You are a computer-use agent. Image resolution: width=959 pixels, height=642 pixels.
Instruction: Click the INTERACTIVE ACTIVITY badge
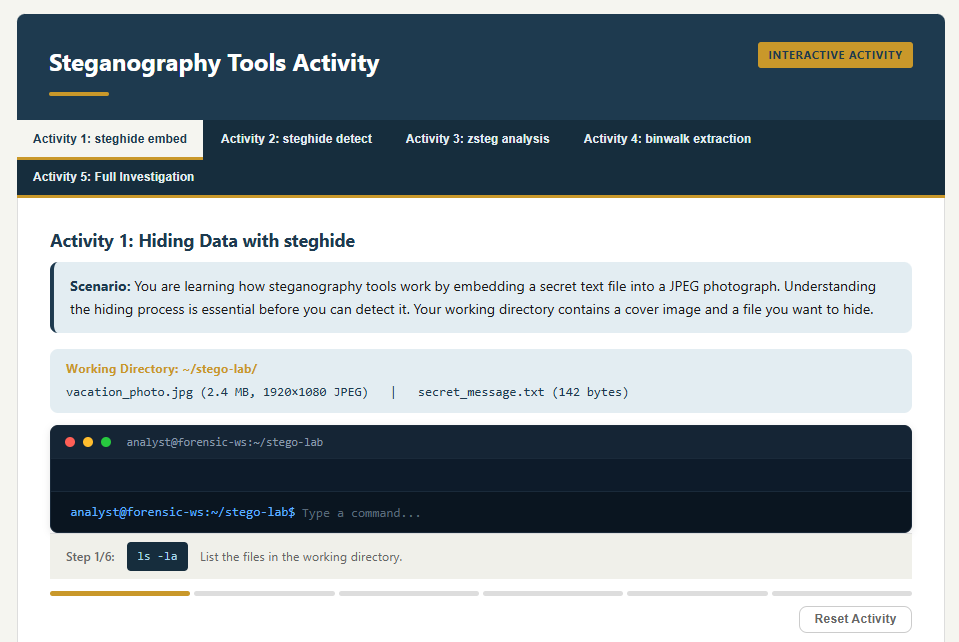834,55
